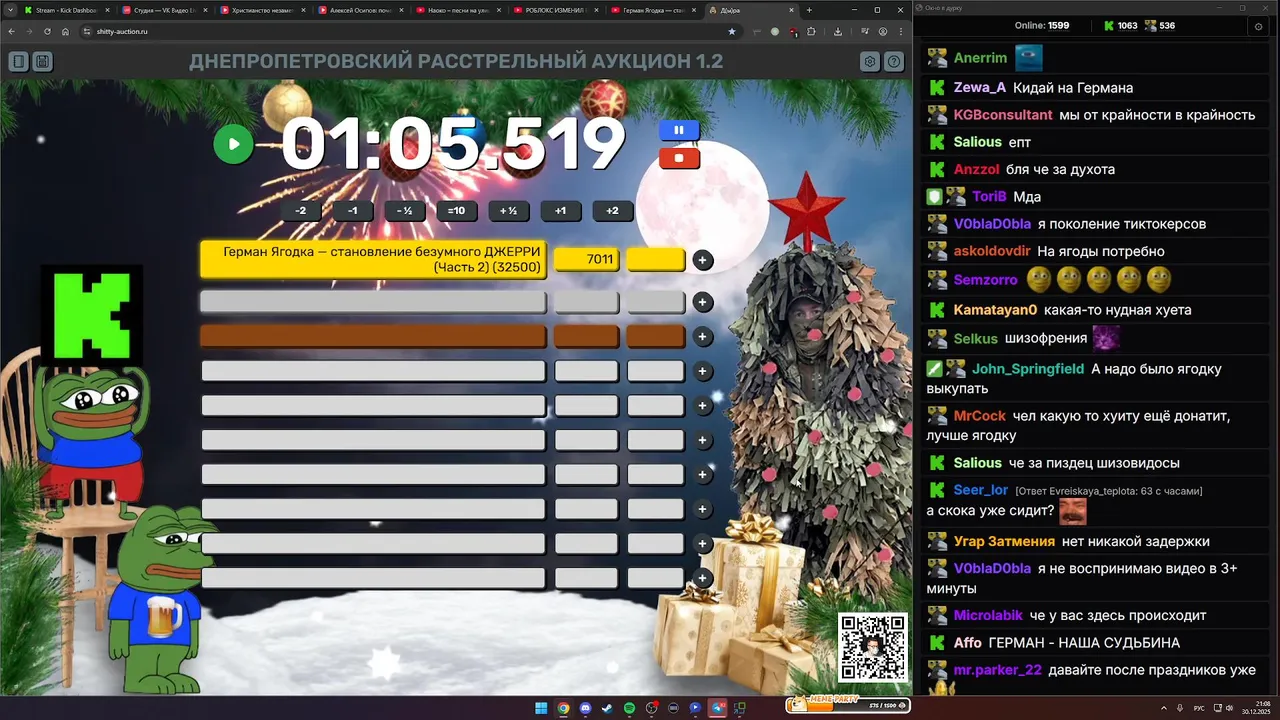This screenshot has width=1280, height=720.
Task: Open the auction settings gear icon
Action: click(870, 62)
